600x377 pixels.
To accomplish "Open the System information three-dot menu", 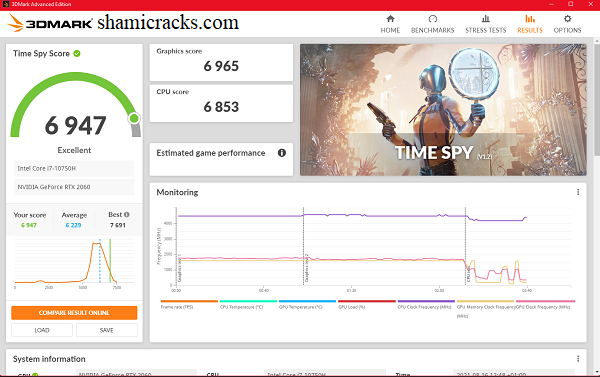I will (x=578, y=359).
